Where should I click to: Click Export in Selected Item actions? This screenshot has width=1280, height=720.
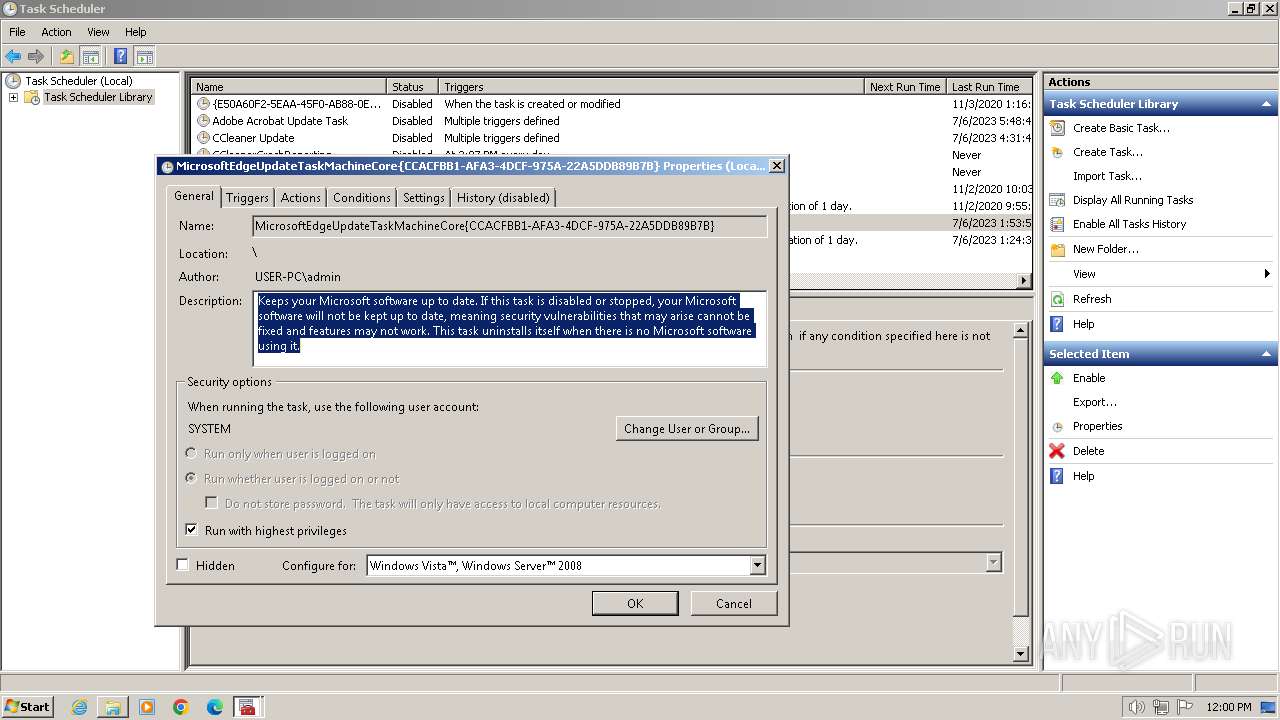pos(1095,402)
